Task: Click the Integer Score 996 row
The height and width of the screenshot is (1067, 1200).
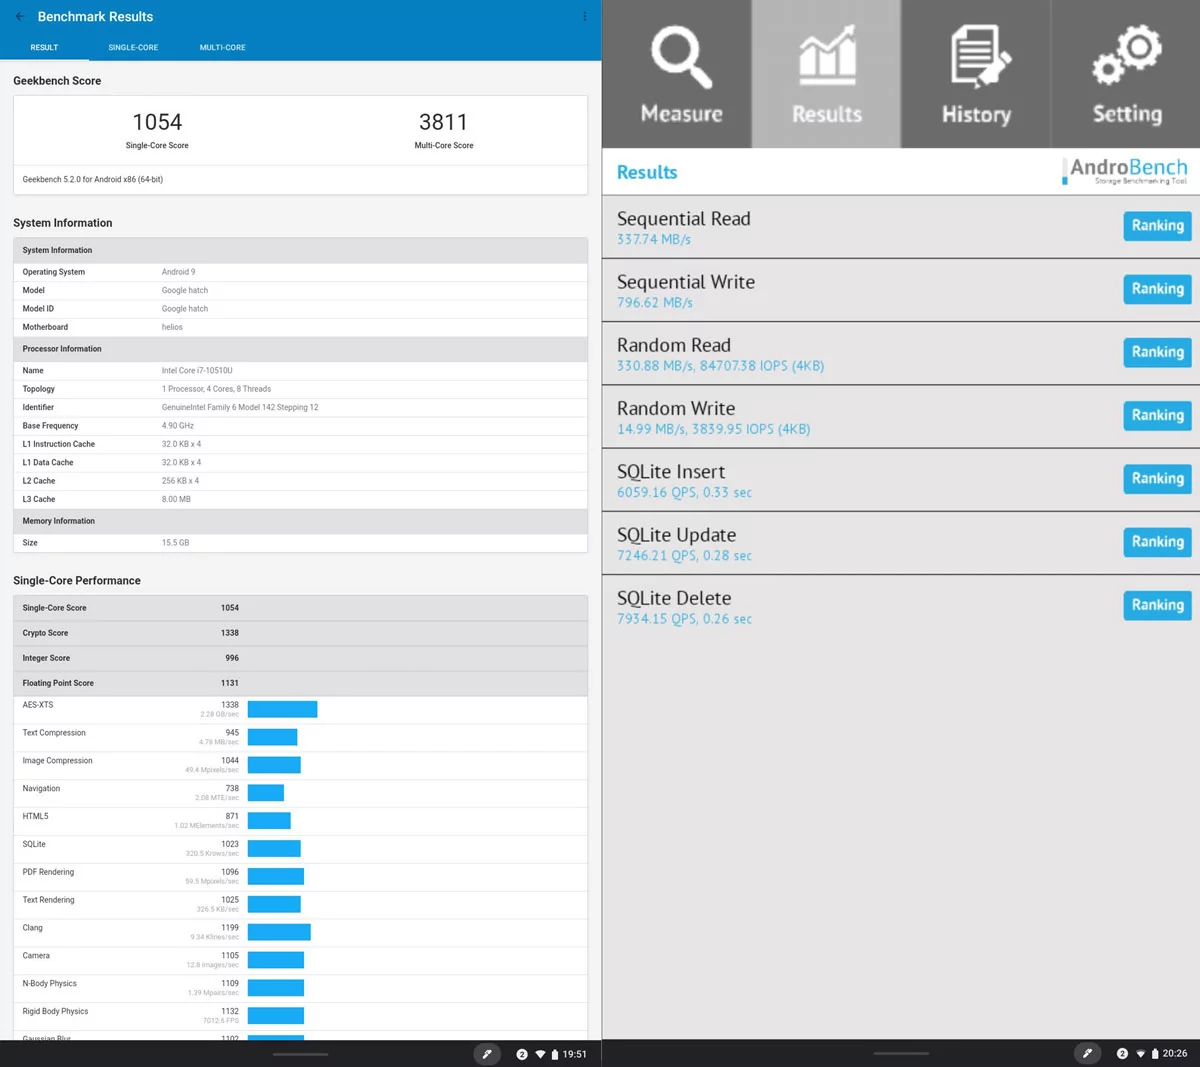Action: (300, 658)
